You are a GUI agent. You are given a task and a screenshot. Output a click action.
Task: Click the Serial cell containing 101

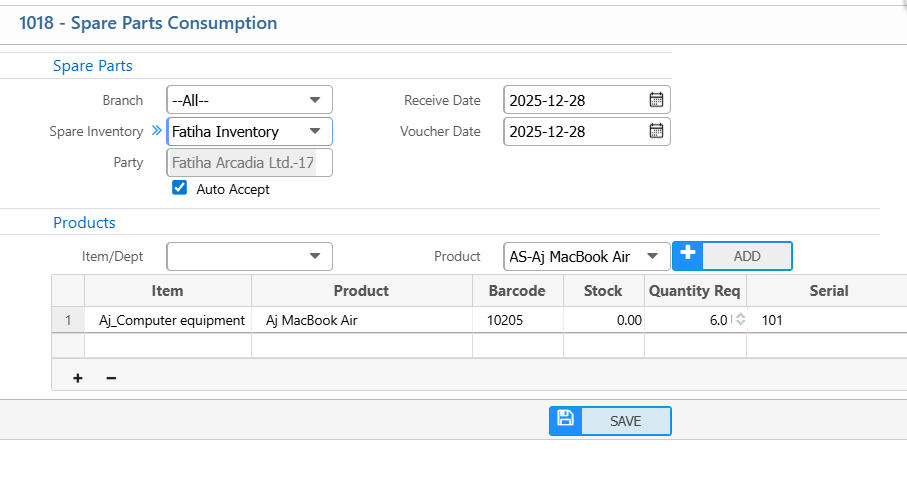coord(826,320)
